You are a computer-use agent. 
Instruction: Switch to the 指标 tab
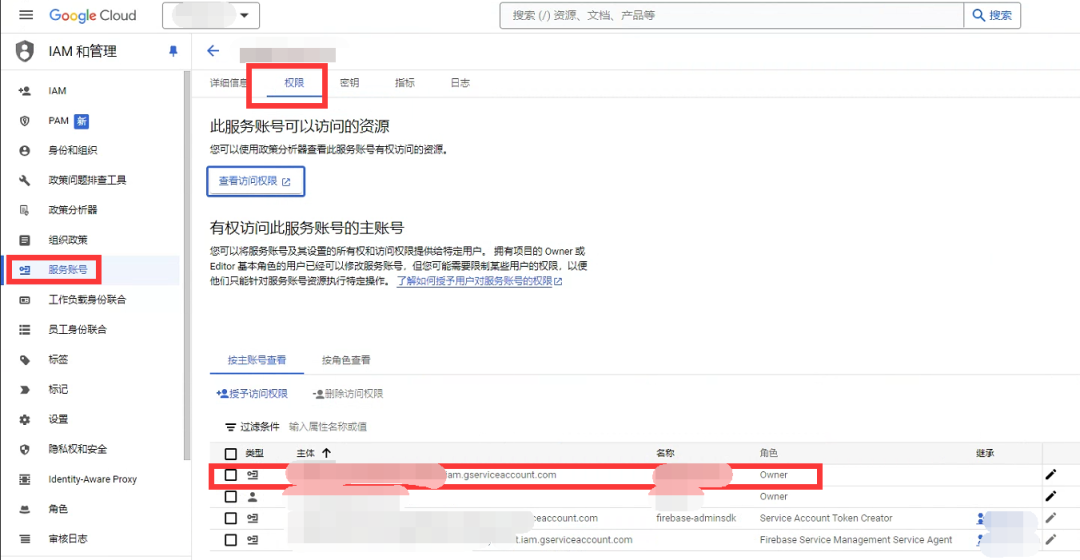pyautogui.click(x=405, y=83)
